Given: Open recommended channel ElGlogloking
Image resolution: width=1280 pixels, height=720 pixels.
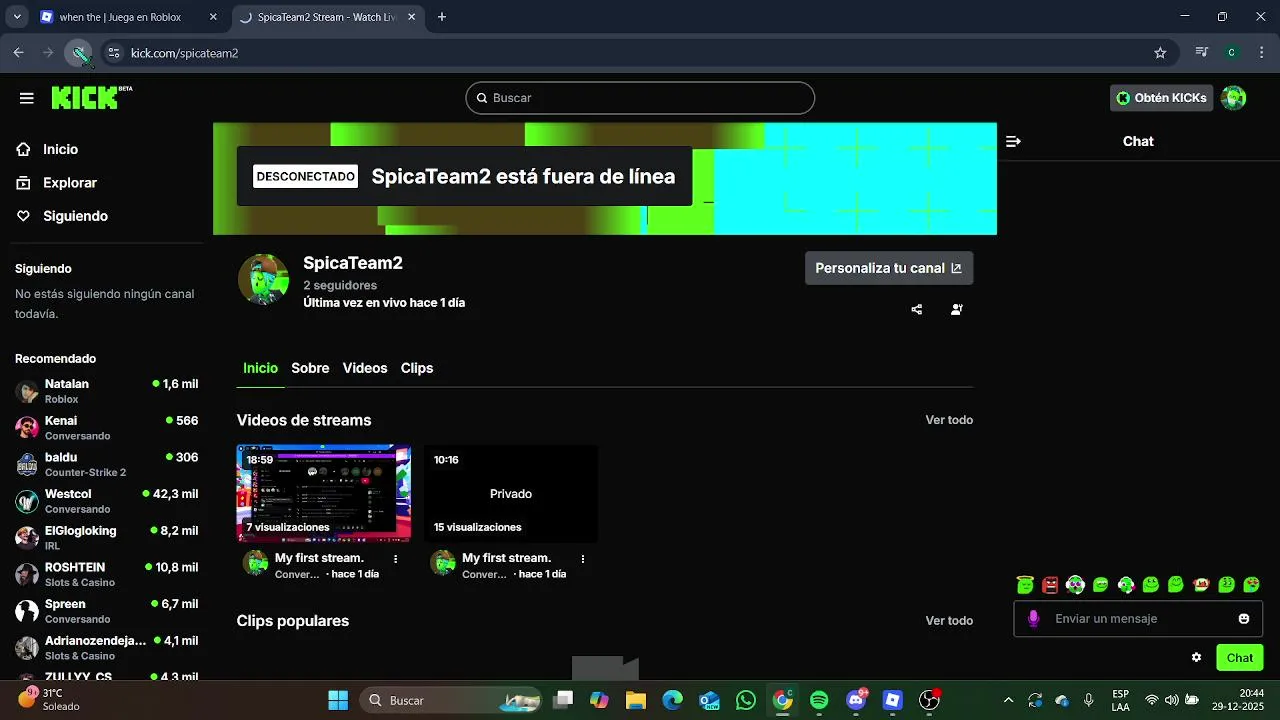Looking at the screenshot, I should tap(106, 538).
